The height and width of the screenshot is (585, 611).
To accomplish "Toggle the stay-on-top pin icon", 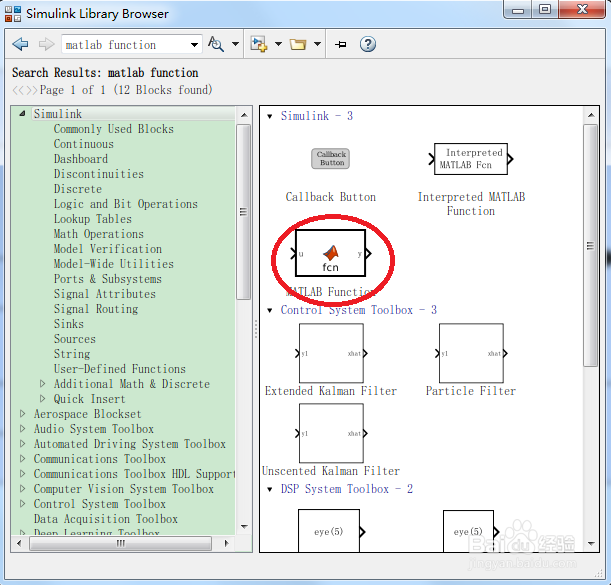I will 341,44.
